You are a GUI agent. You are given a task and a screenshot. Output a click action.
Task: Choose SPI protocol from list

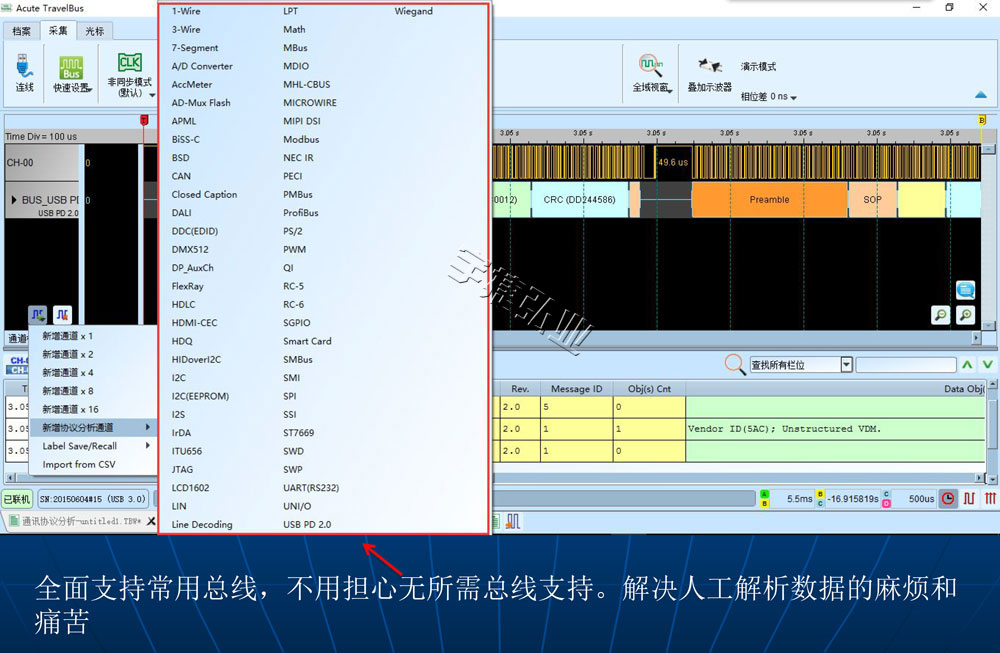pos(290,396)
